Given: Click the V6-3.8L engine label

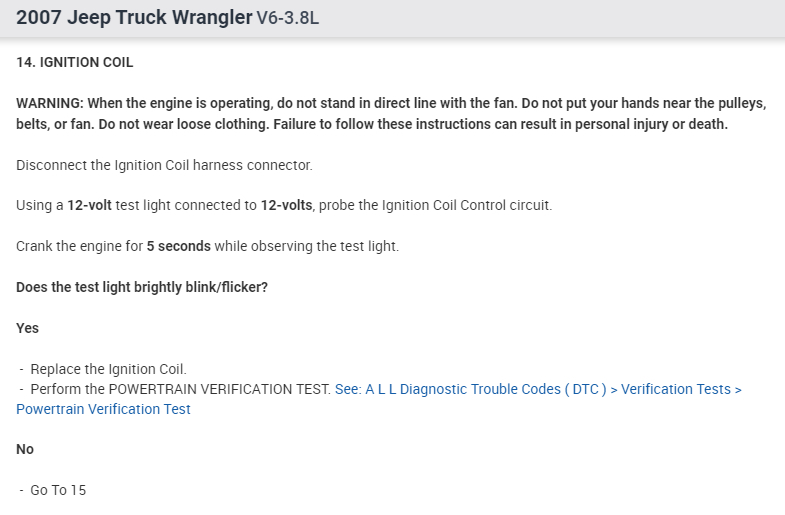Looking at the screenshot, I should click(x=288, y=20).
